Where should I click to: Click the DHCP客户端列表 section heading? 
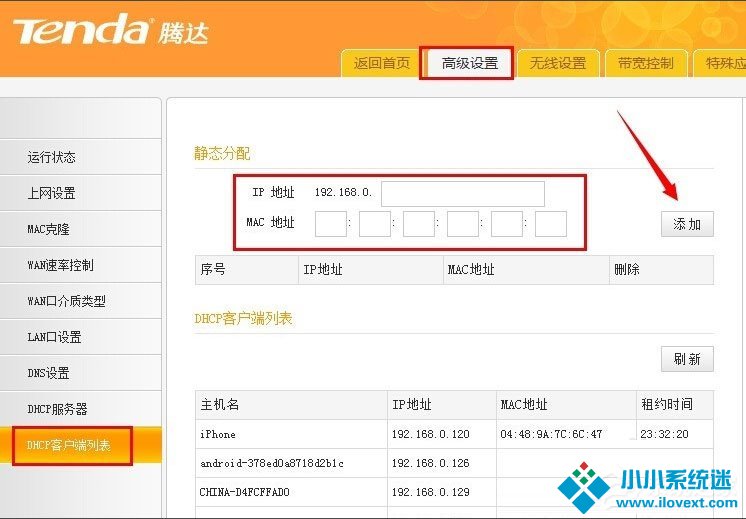coord(243,318)
